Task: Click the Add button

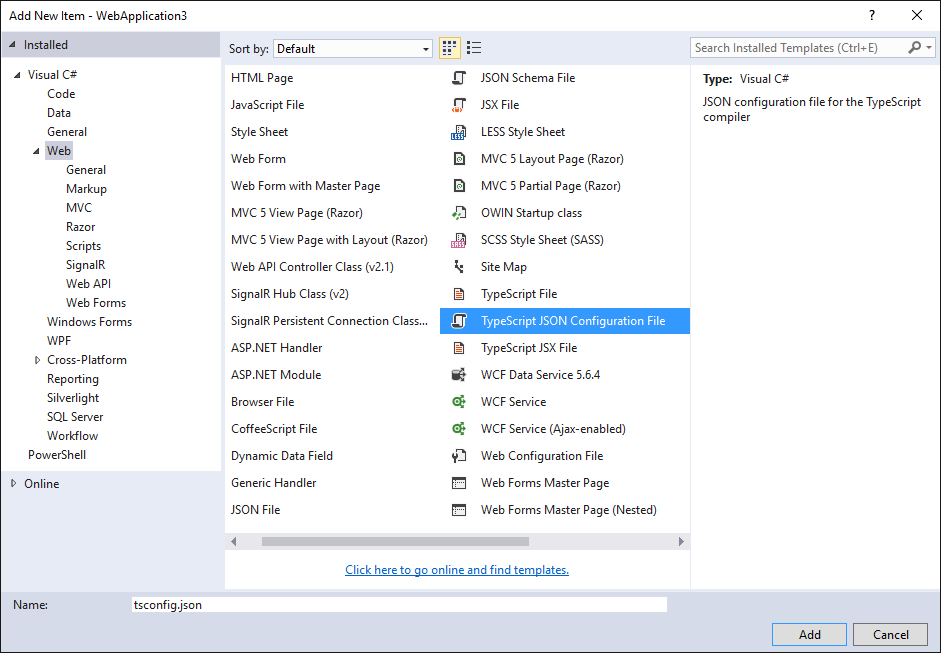Action: tap(808, 634)
